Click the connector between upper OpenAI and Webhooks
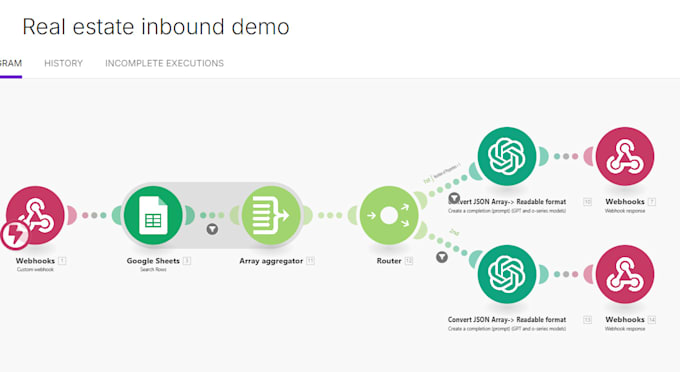 pos(566,157)
